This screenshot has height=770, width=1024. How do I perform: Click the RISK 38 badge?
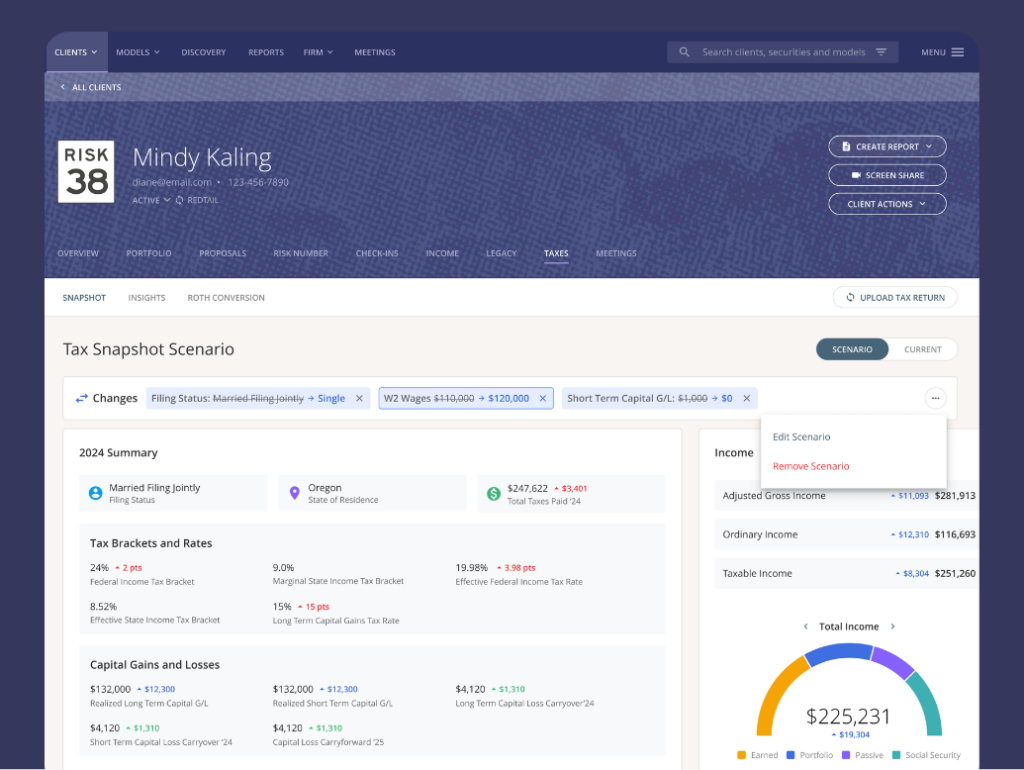pos(86,171)
